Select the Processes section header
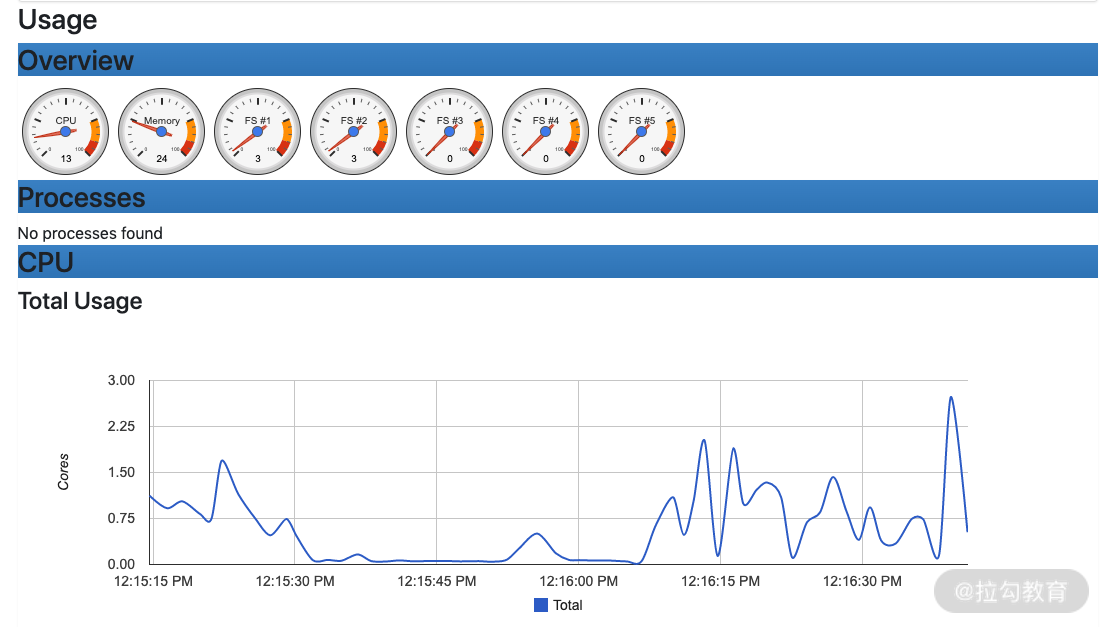The width and height of the screenshot is (1104, 627). tap(82, 197)
